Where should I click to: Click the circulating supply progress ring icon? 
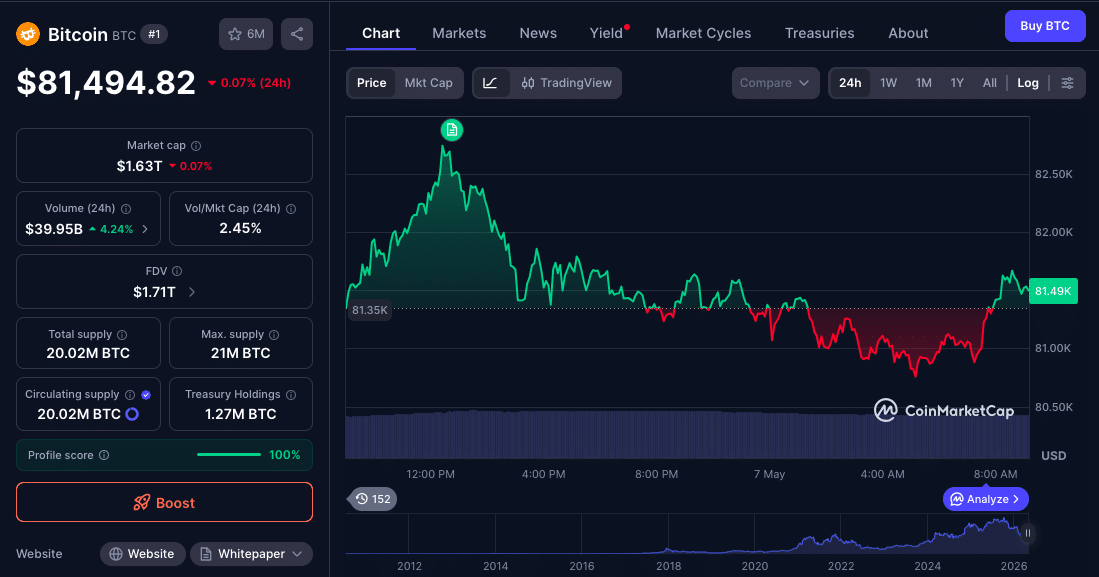132,414
